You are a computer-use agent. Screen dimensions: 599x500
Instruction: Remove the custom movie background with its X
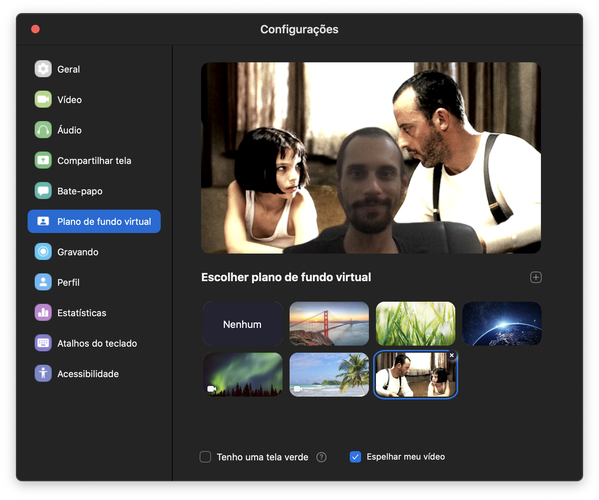[452, 355]
